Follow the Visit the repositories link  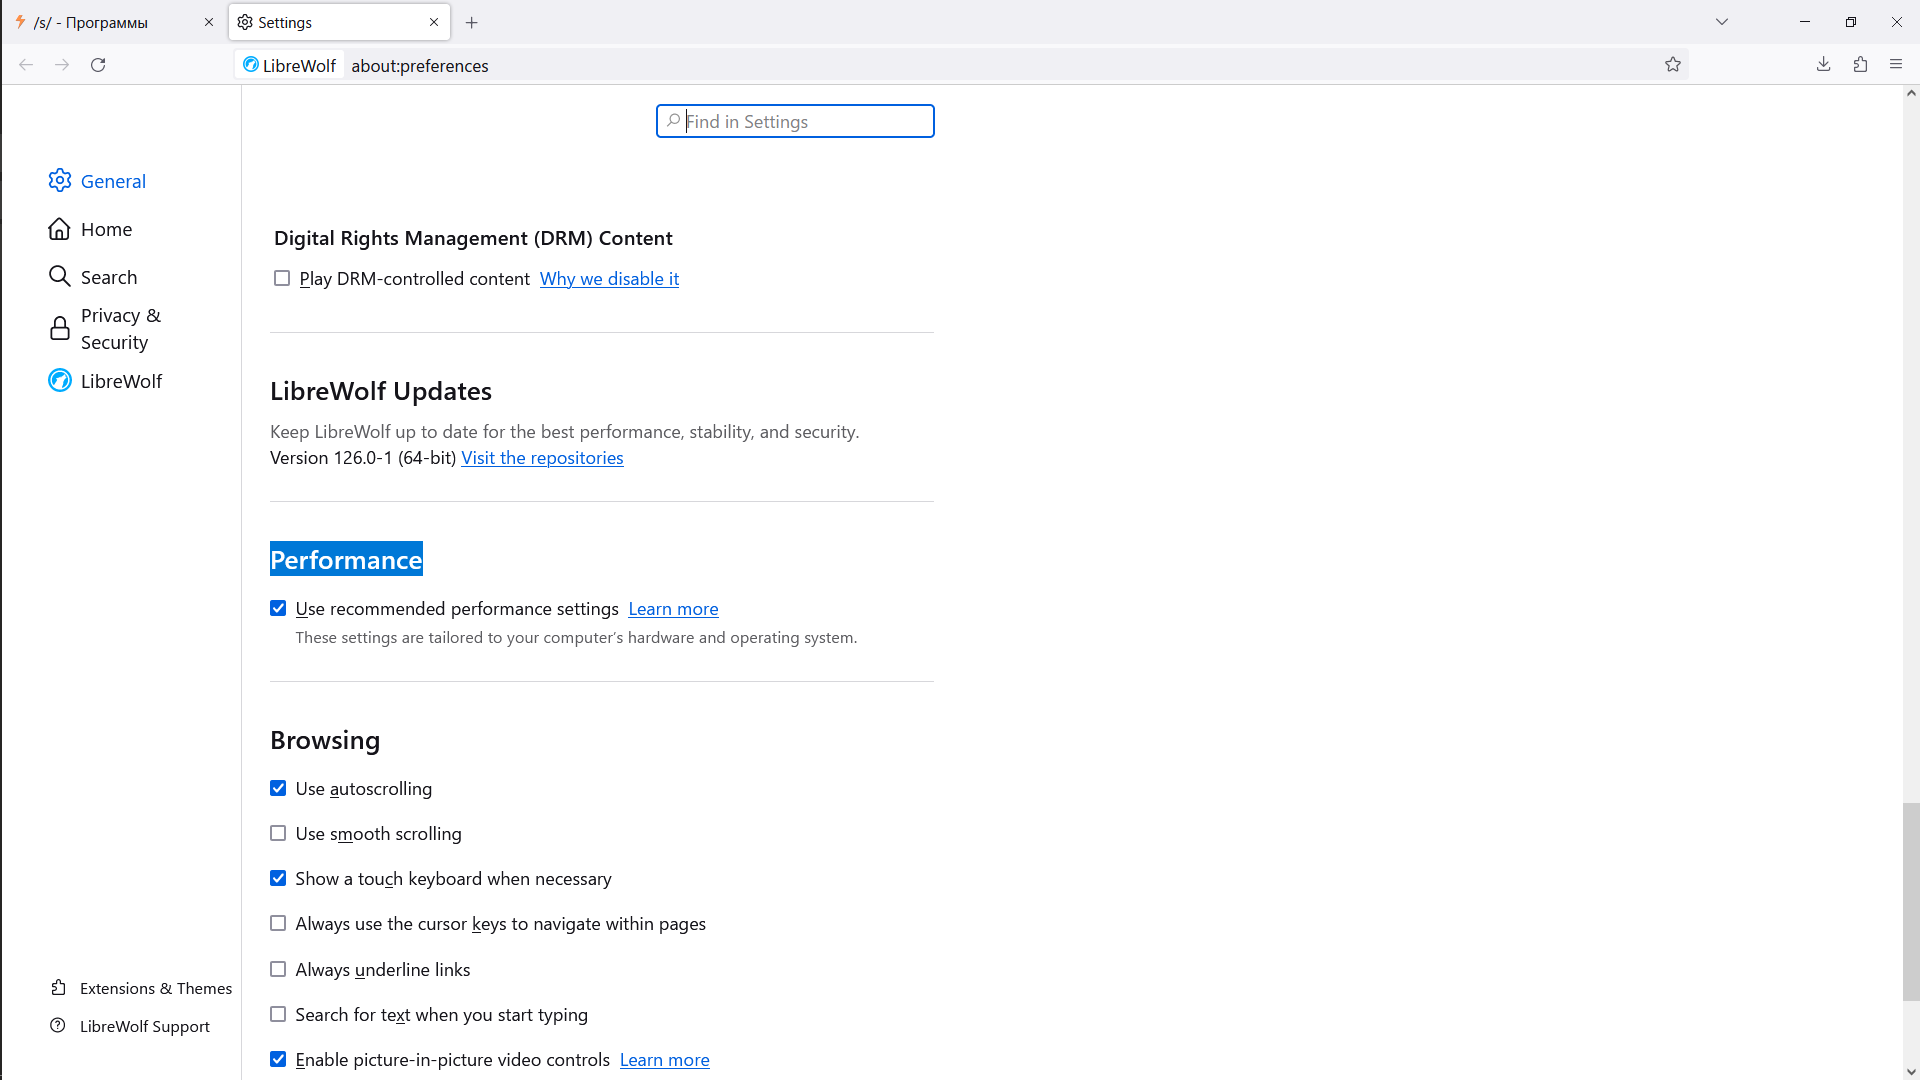(542, 458)
